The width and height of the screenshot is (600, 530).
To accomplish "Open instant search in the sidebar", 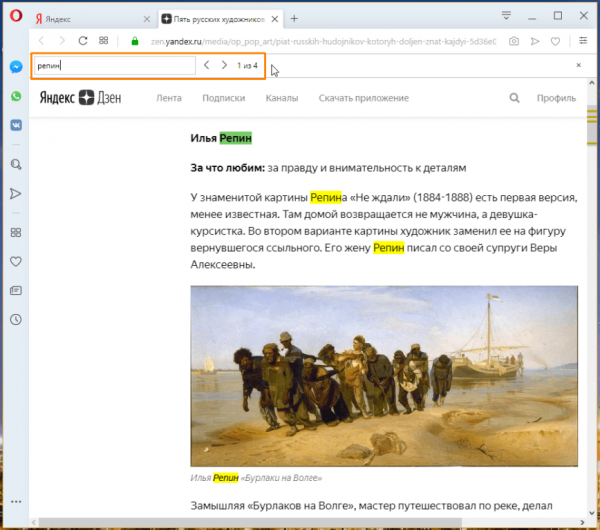I will click(16, 165).
